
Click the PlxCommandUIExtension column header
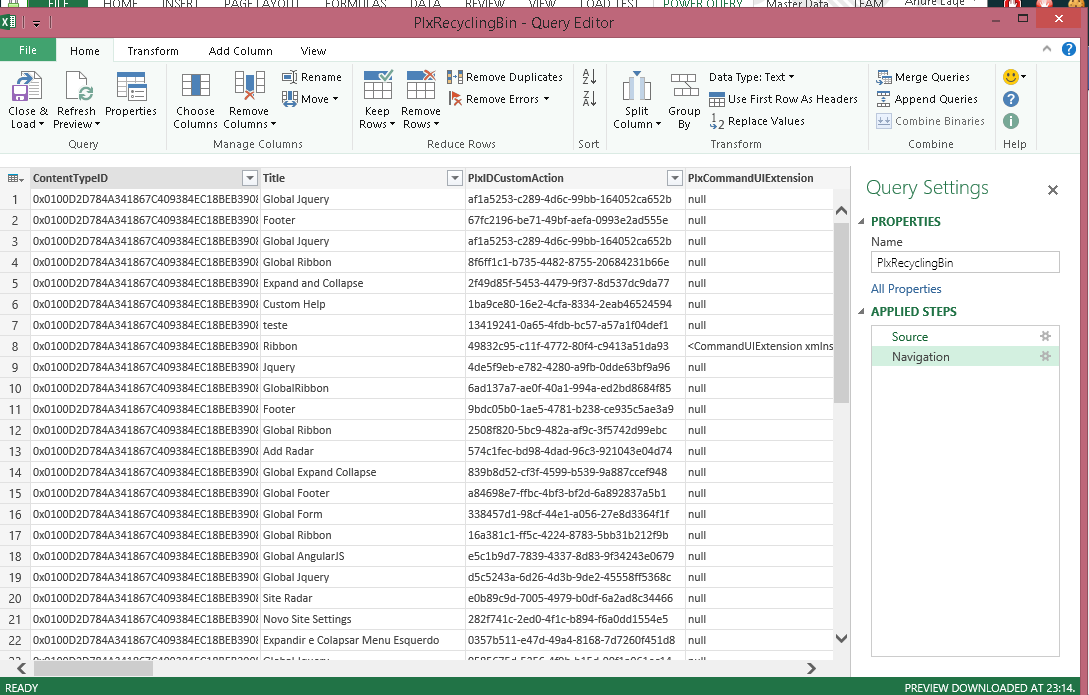[760, 178]
